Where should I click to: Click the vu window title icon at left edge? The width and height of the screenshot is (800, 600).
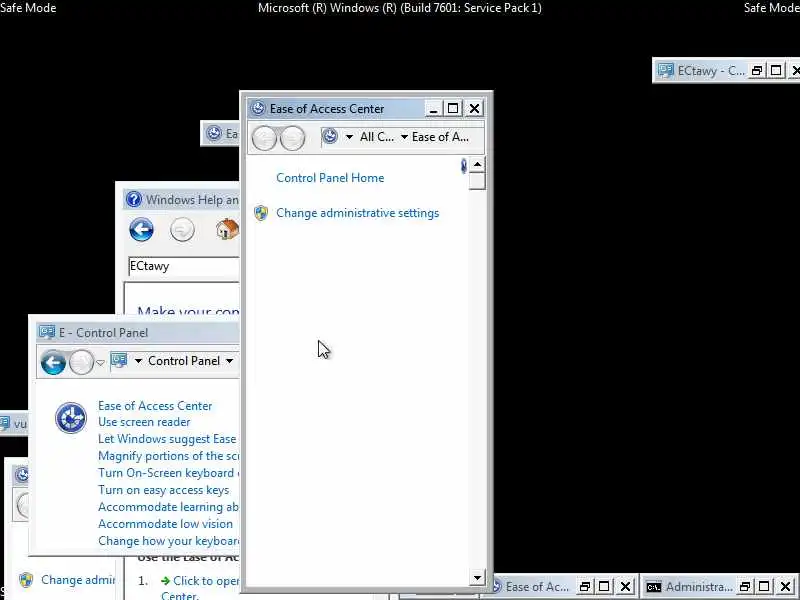[5, 423]
